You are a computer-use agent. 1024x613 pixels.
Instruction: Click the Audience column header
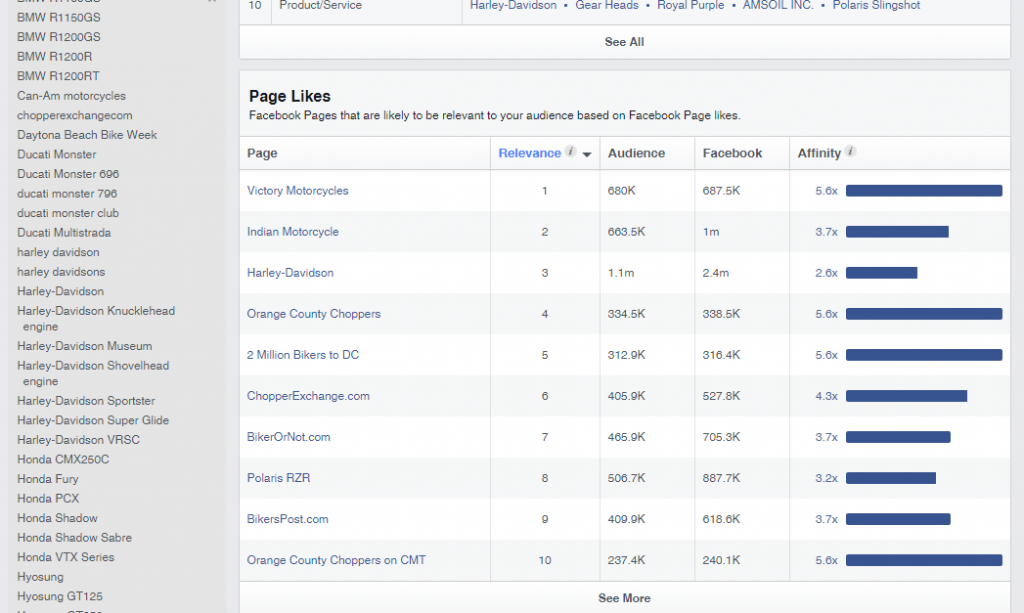[x=636, y=153]
